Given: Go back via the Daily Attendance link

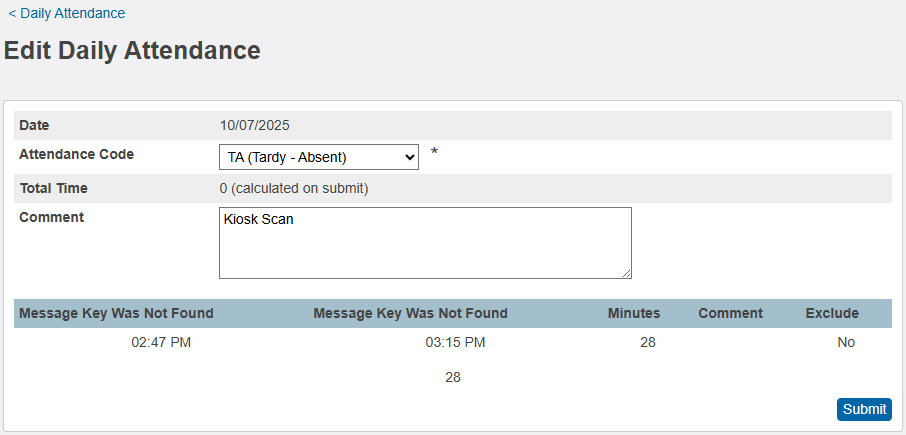Looking at the screenshot, I should [67, 14].
